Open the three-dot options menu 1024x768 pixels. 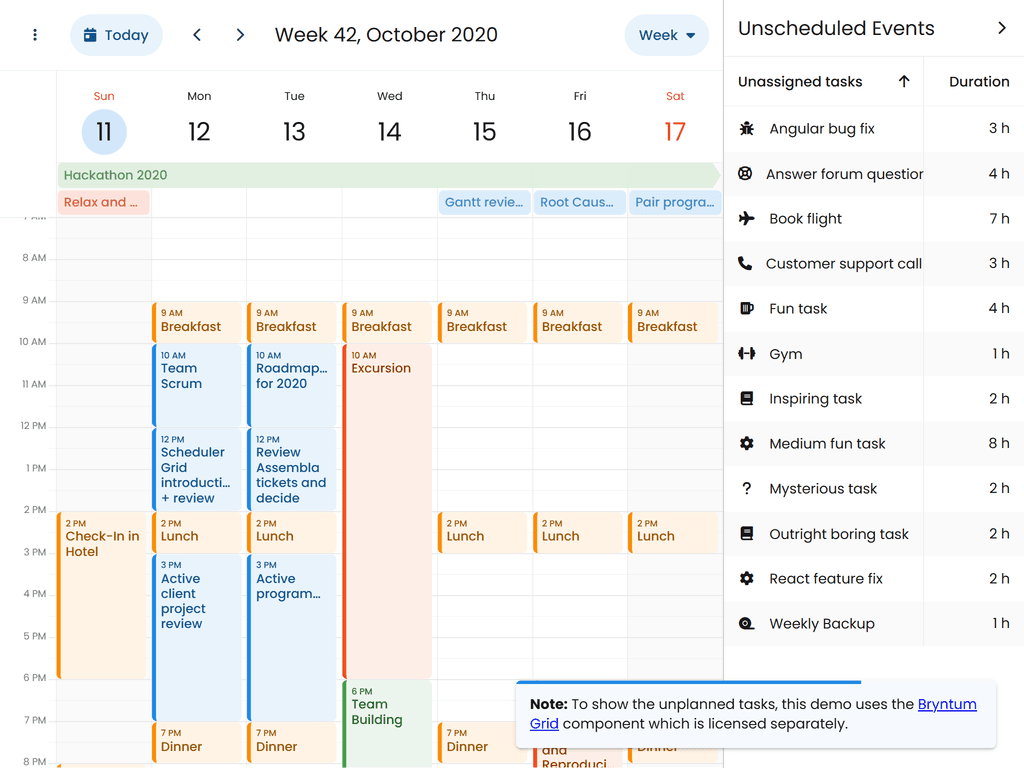(35, 35)
